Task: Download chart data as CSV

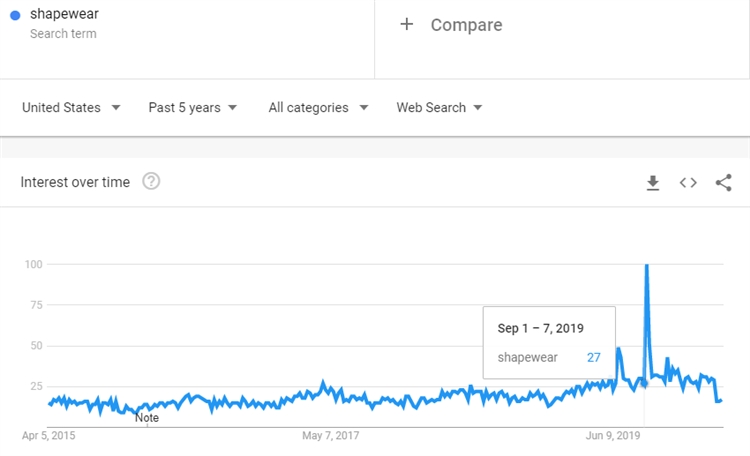Action: pyautogui.click(x=652, y=182)
